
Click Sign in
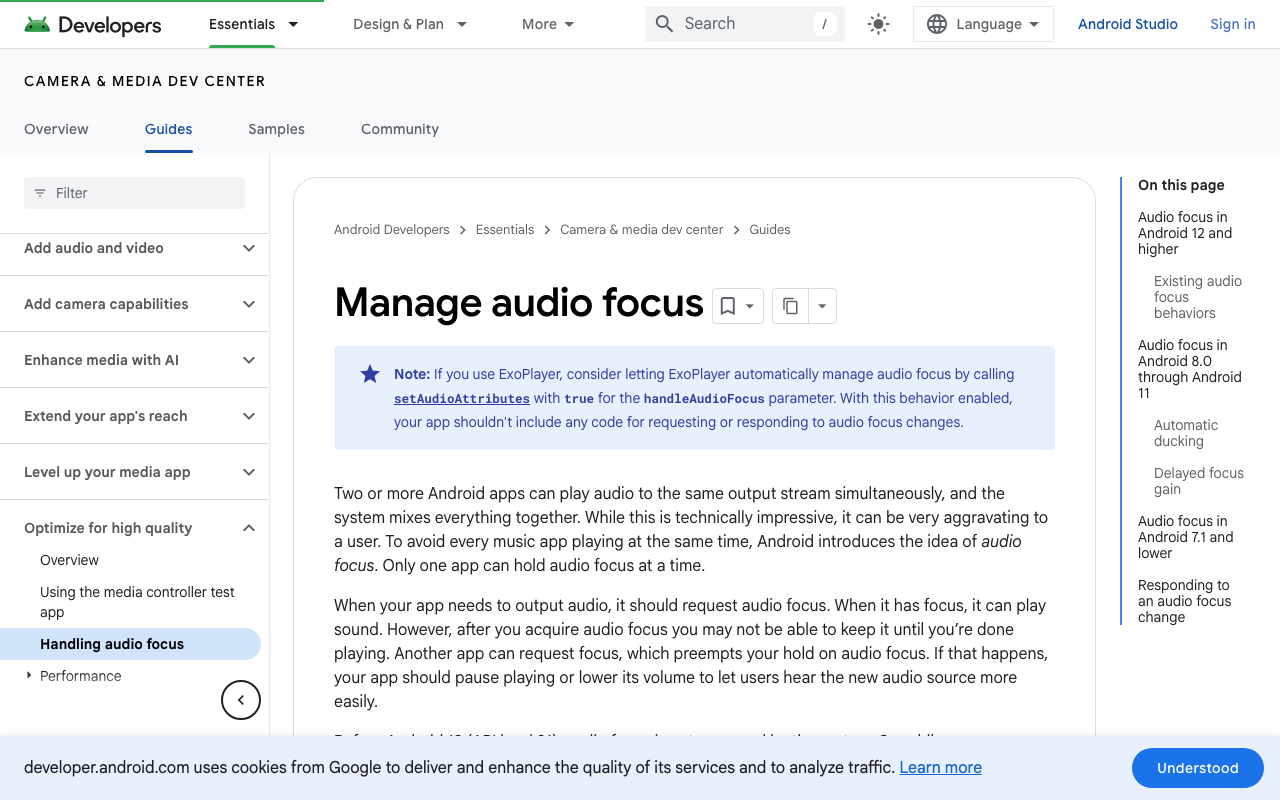[x=1232, y=24]
